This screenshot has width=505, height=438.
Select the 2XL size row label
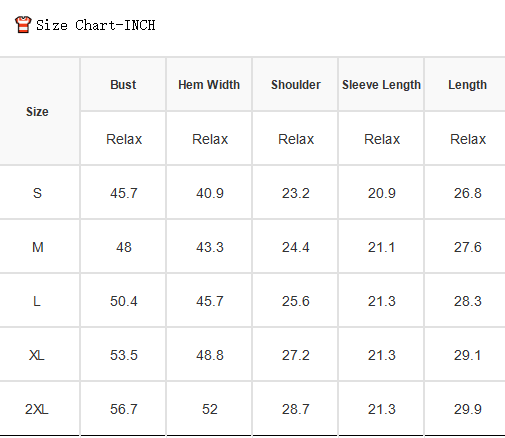37,409
